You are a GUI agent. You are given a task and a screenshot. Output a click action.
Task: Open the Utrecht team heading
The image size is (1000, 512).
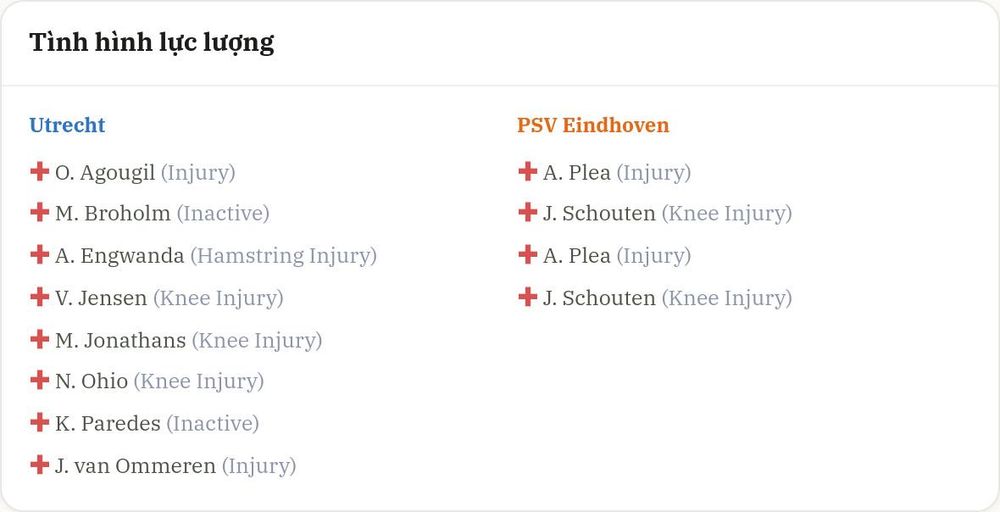[67, 124]
